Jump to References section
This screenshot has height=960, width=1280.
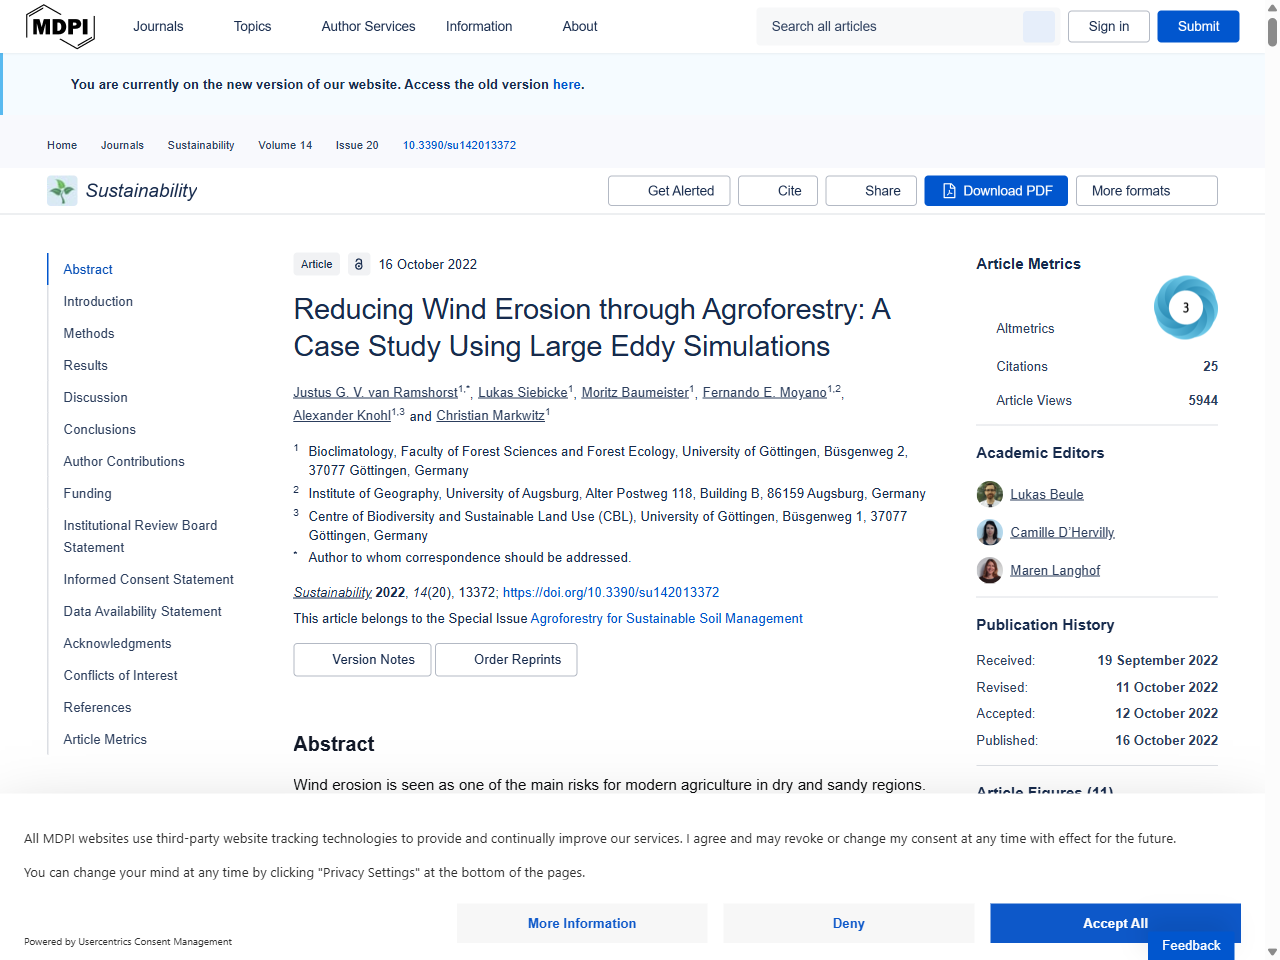coord(97,707)
